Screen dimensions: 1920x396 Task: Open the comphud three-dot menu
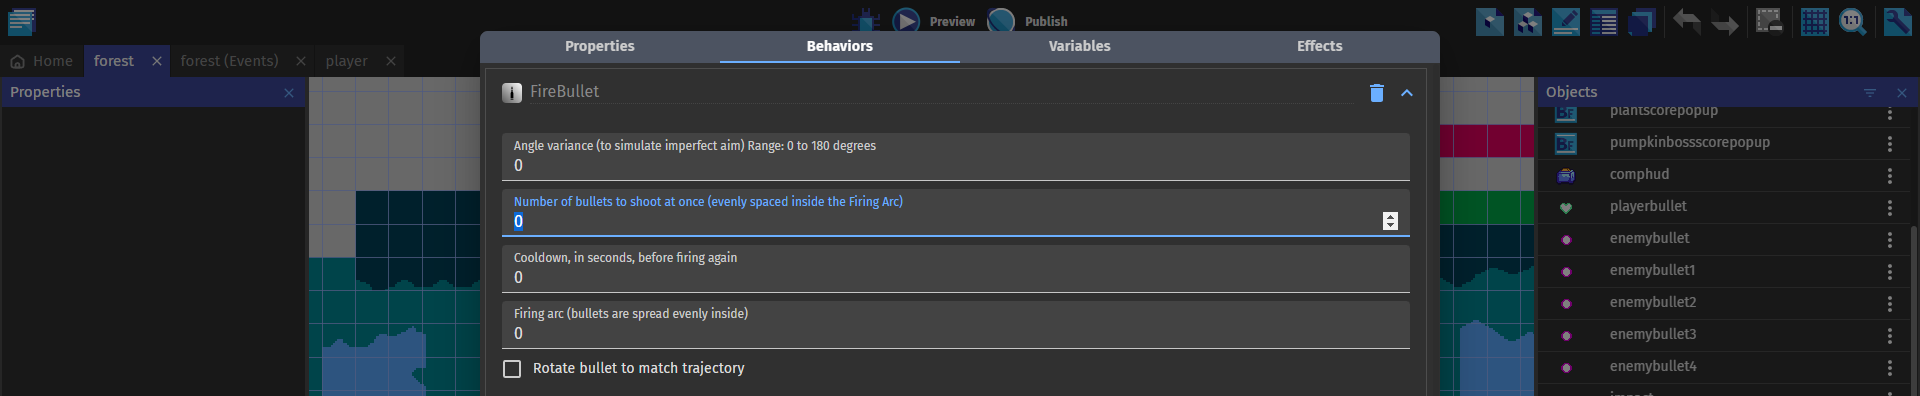[1890, 176]
